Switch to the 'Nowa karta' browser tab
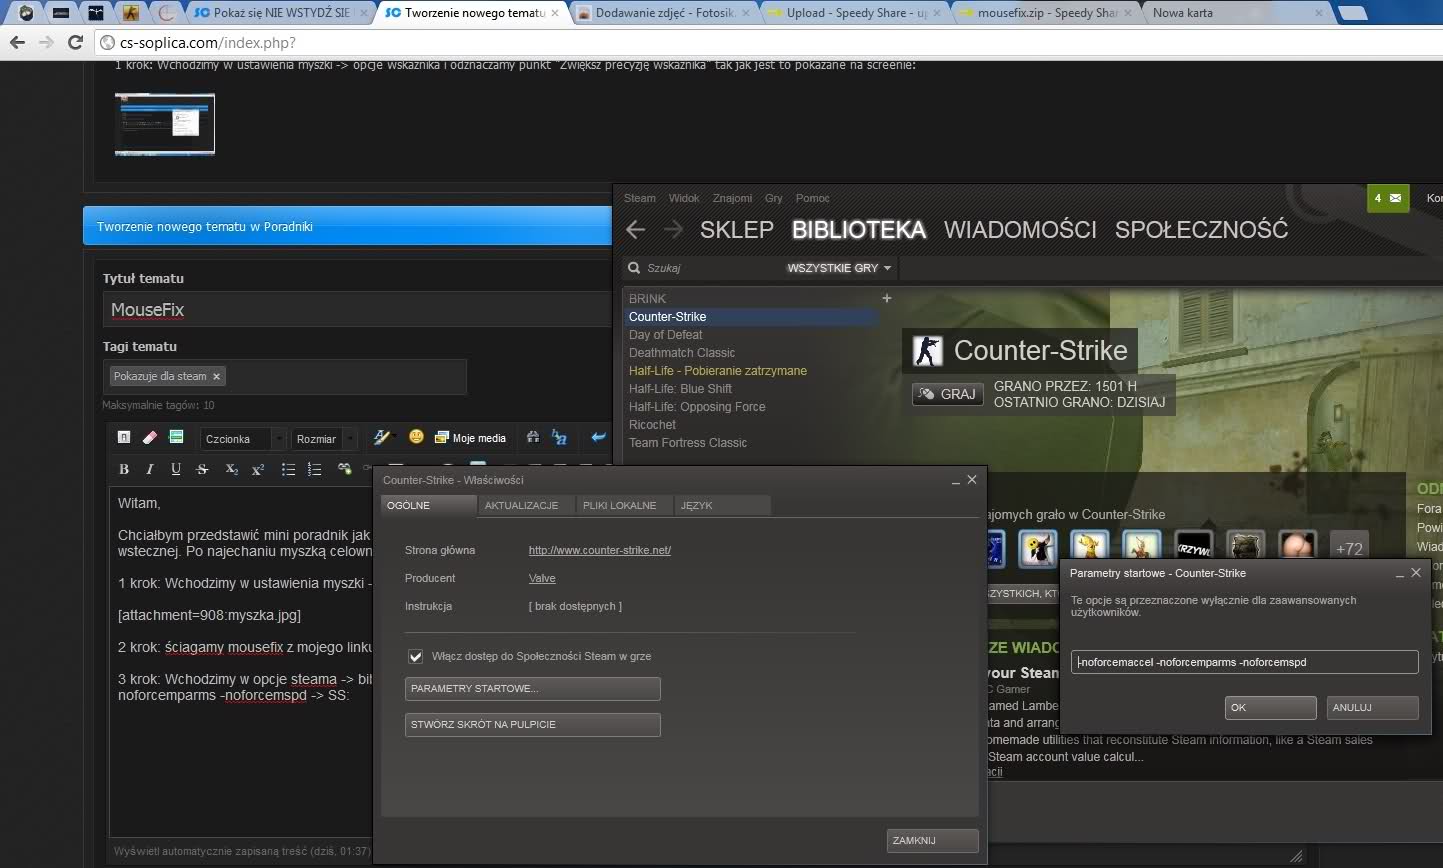The width and height of the screenshot is (1443, 868). coord(1235,13)
